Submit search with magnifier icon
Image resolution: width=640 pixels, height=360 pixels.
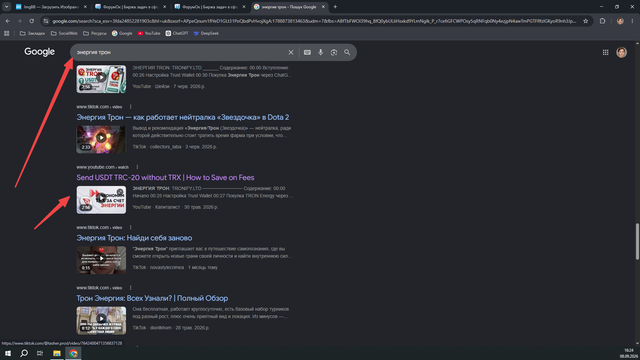tap(347, 52)
